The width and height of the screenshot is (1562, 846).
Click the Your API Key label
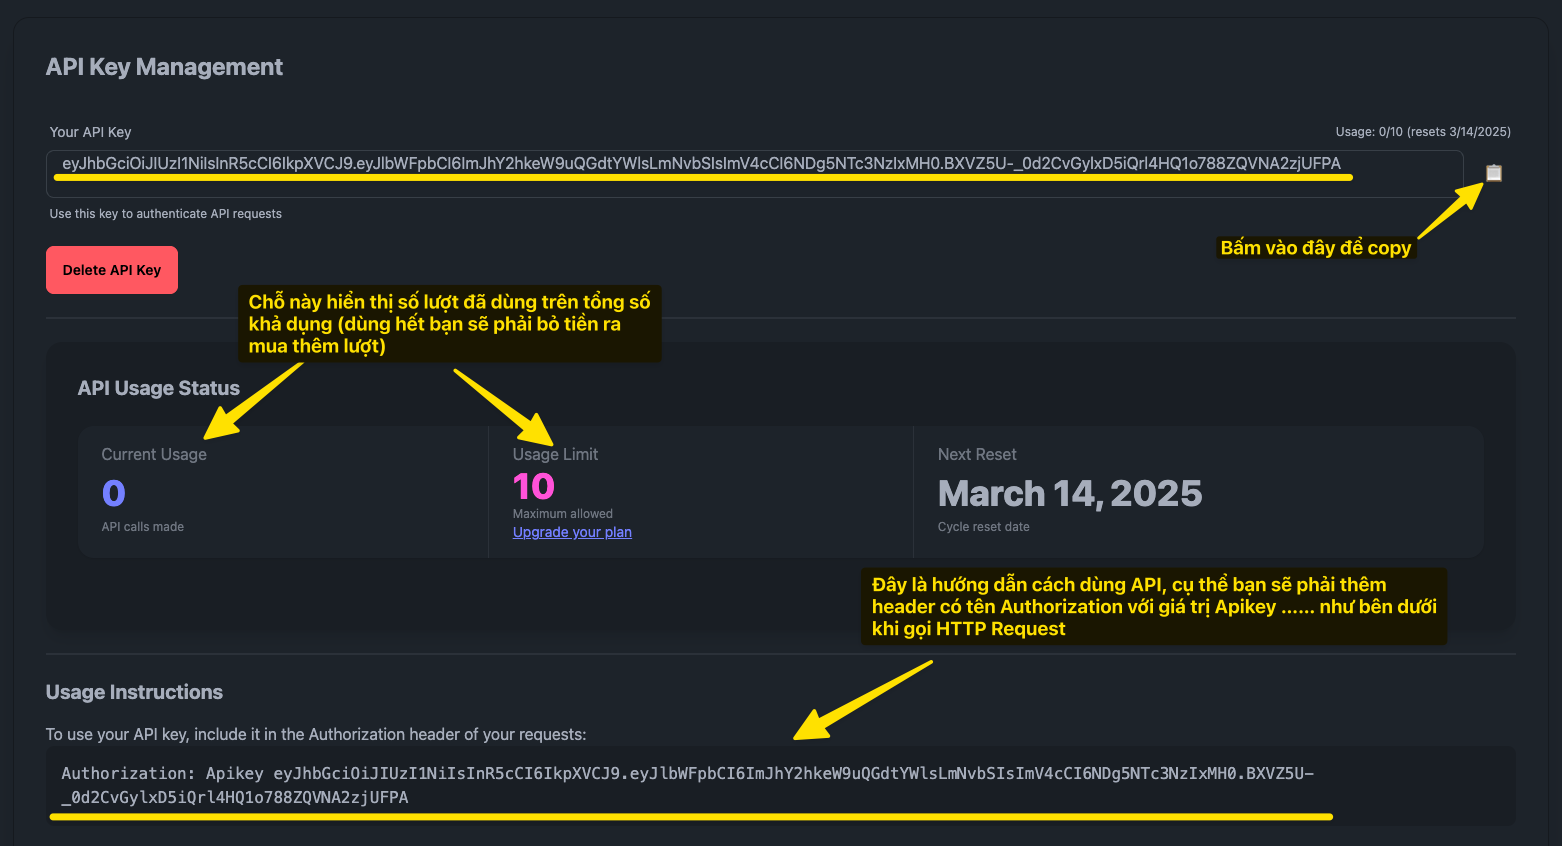[x=90, y=132]
